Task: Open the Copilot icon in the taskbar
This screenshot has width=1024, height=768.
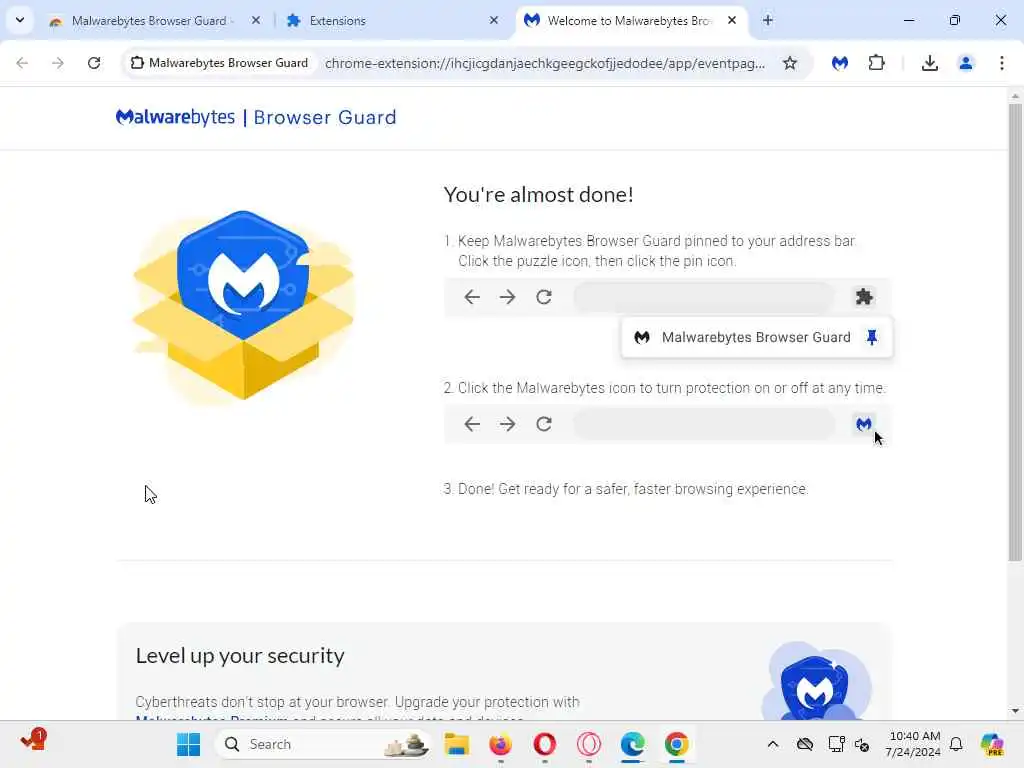Action: point(992,744)
